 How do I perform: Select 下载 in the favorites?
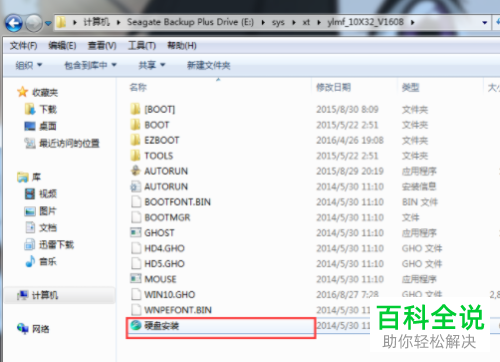[48, 109]
